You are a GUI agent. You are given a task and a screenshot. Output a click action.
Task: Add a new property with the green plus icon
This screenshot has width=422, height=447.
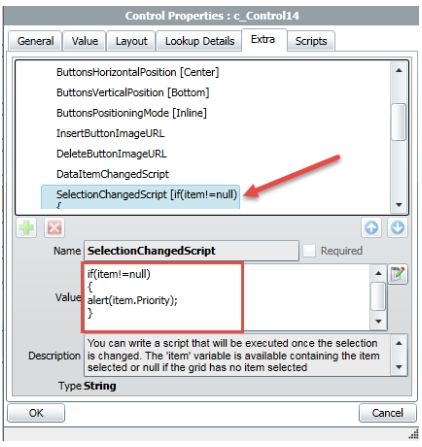(26, 228)
